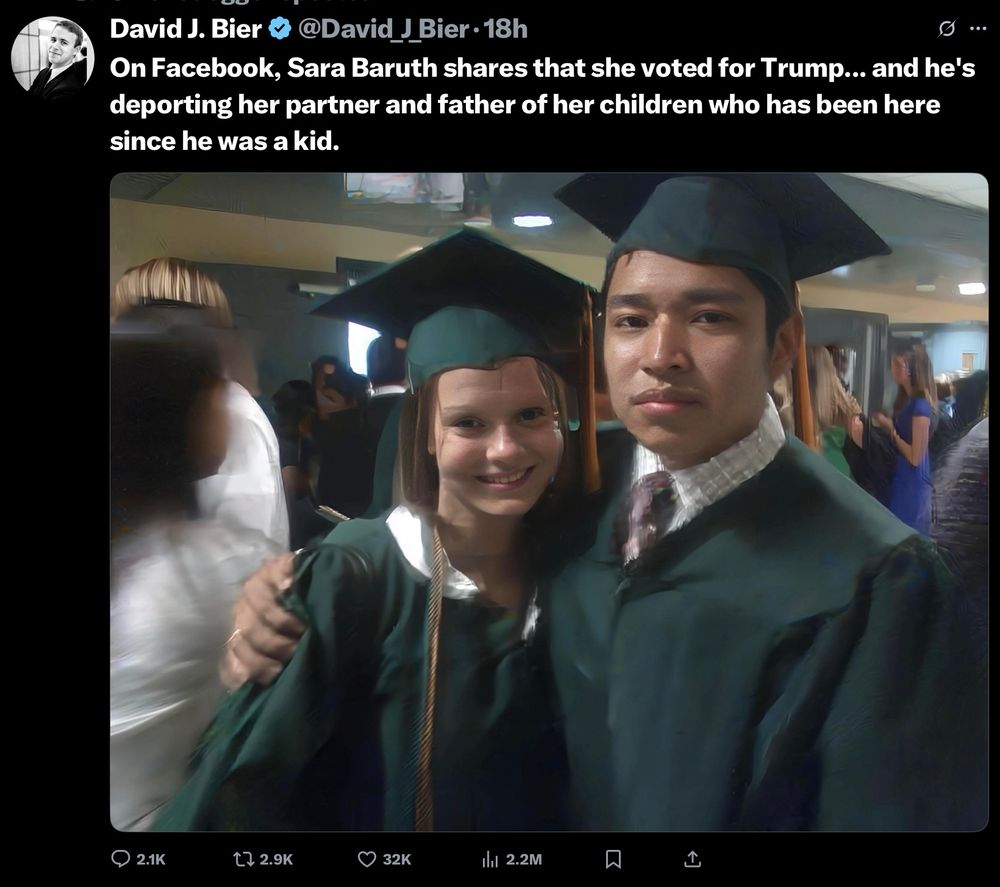Bookmark this post
The width and height of the screenshot is (1000, 887).
[613, 859]
